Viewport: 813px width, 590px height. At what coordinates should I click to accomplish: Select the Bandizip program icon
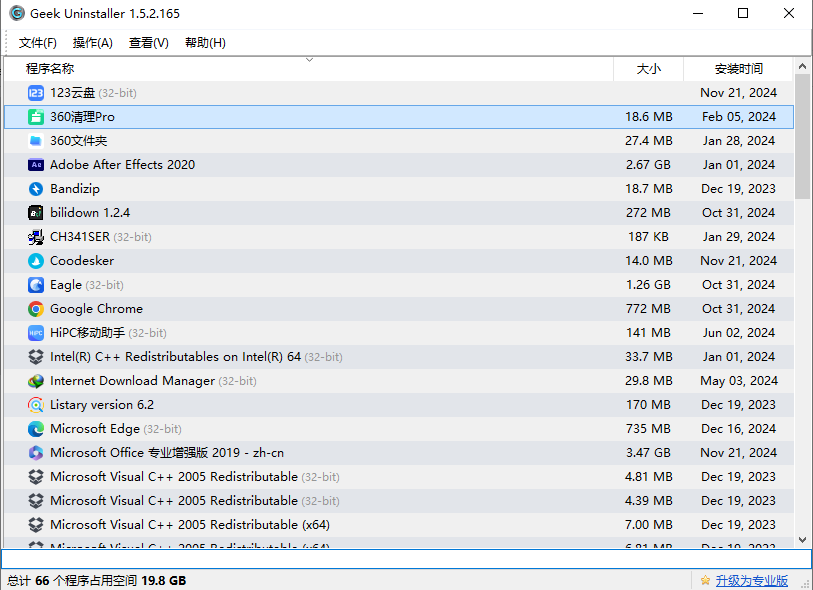point(36,189)
